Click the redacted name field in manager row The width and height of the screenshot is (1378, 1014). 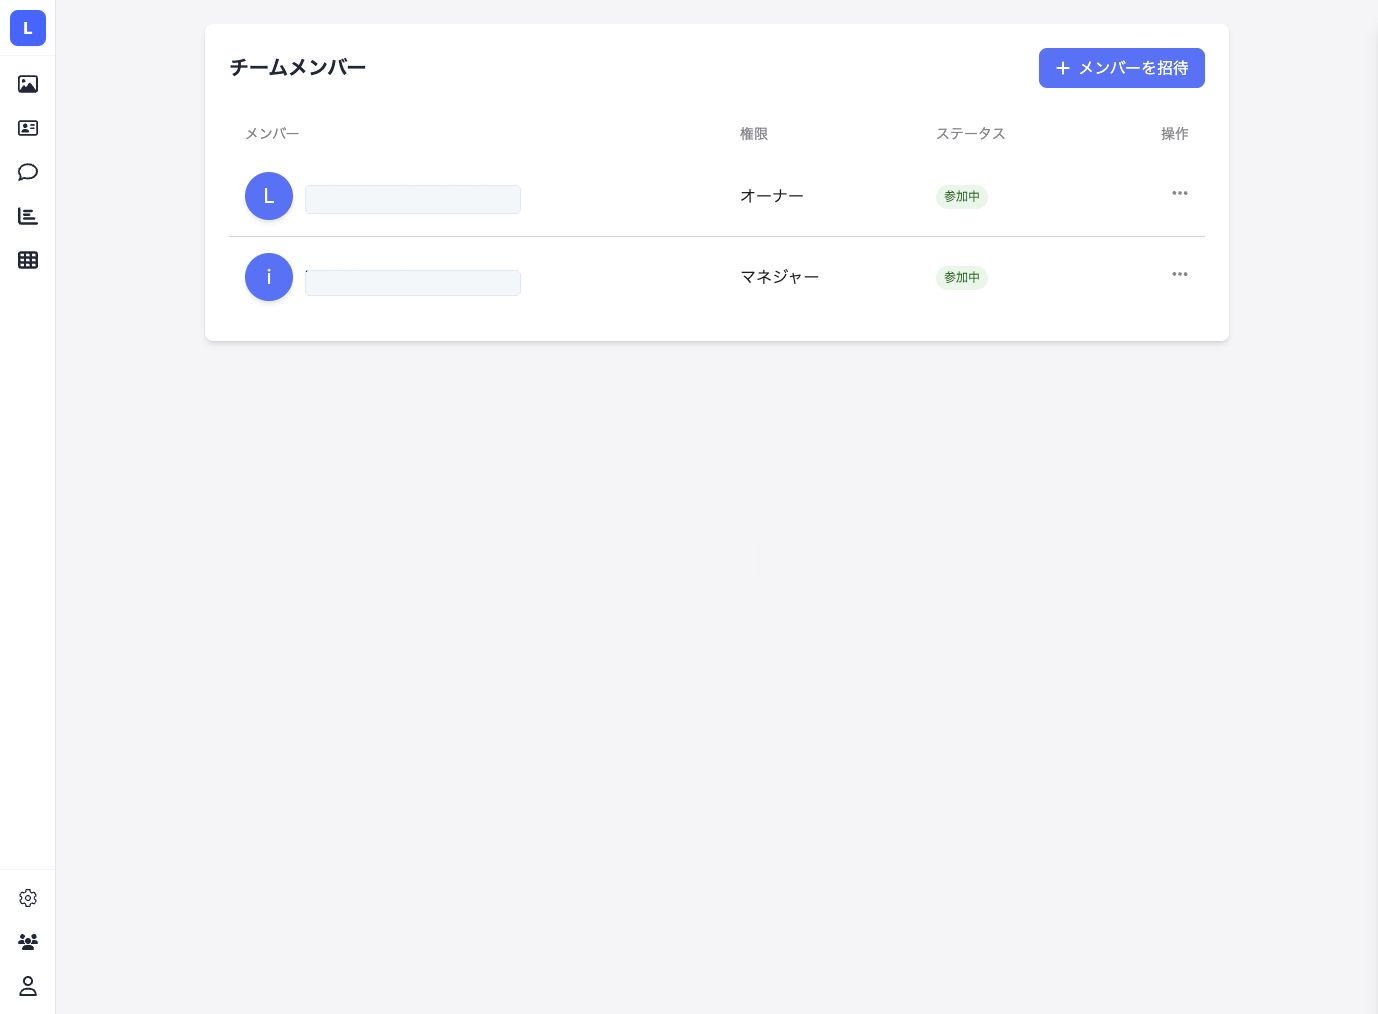click(x=413, y=283)
